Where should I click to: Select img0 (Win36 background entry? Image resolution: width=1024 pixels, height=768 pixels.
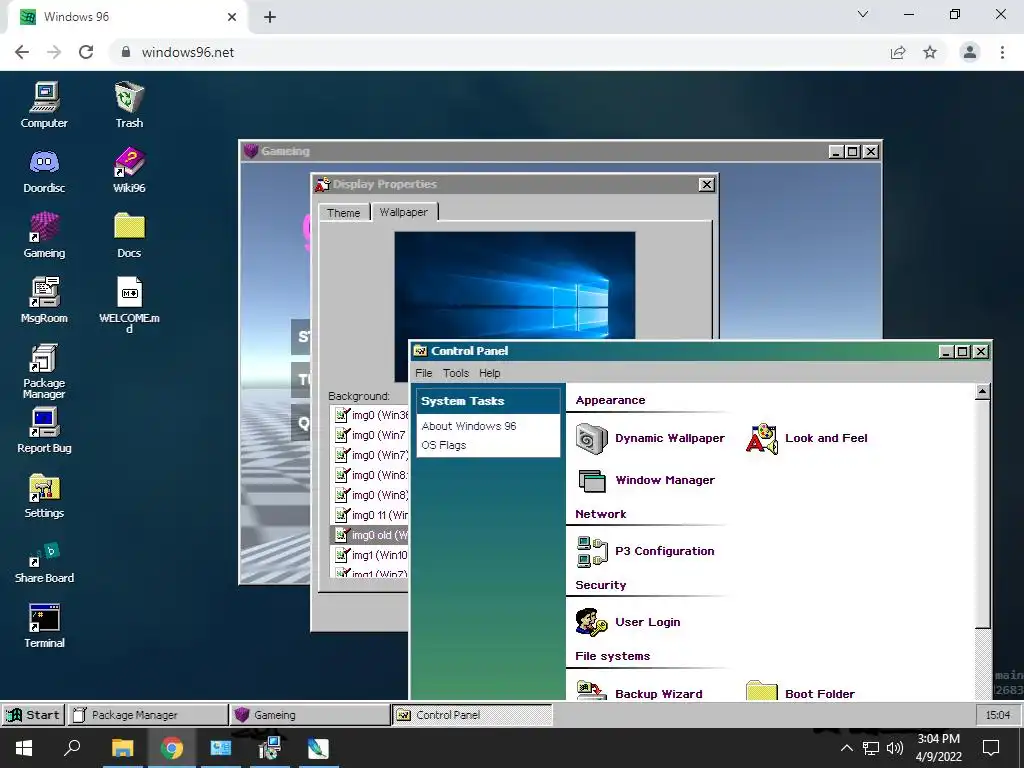coord(370,415)
